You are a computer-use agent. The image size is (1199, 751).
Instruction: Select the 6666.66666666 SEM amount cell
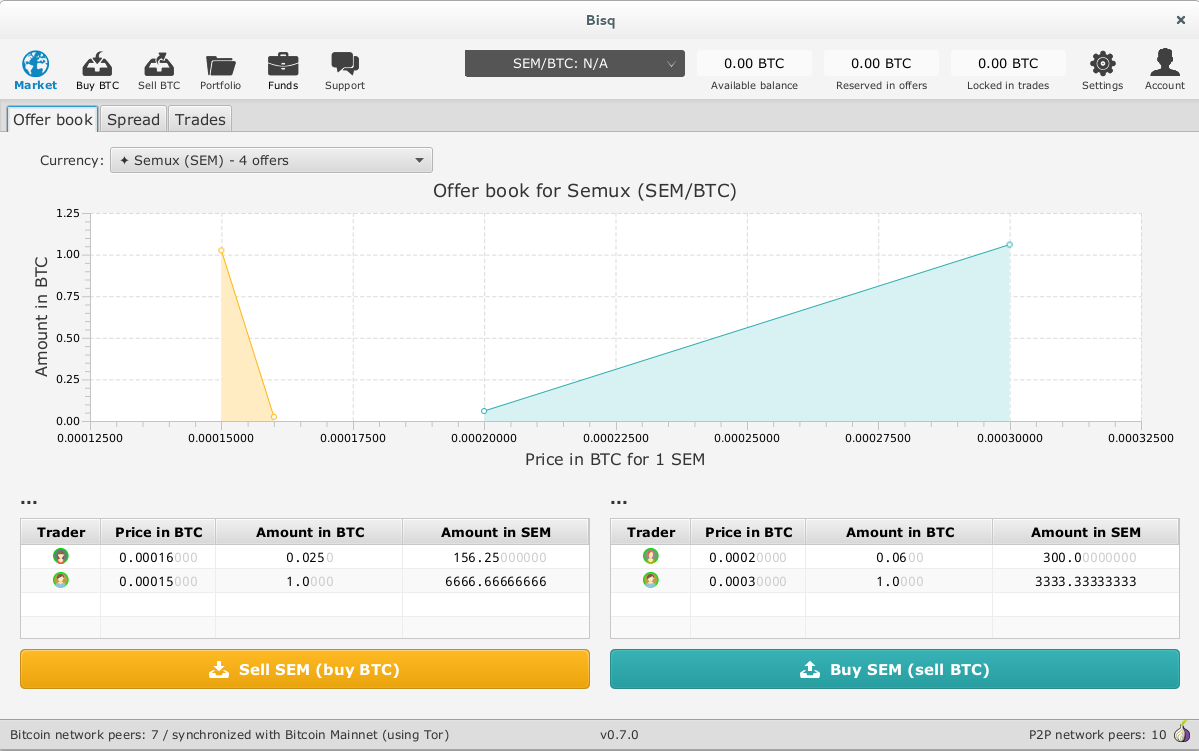(496, 581)
